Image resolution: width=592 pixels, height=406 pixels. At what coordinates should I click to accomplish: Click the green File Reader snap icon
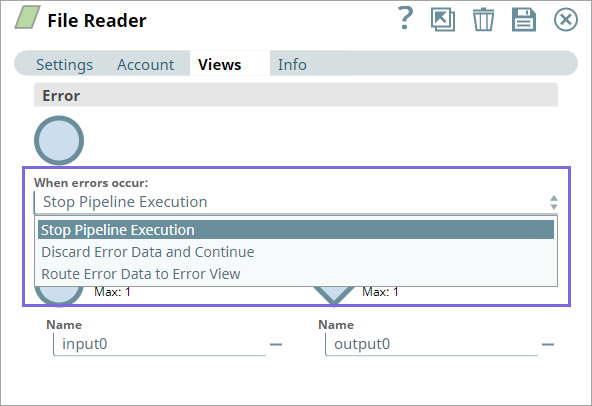coord(28,17)
